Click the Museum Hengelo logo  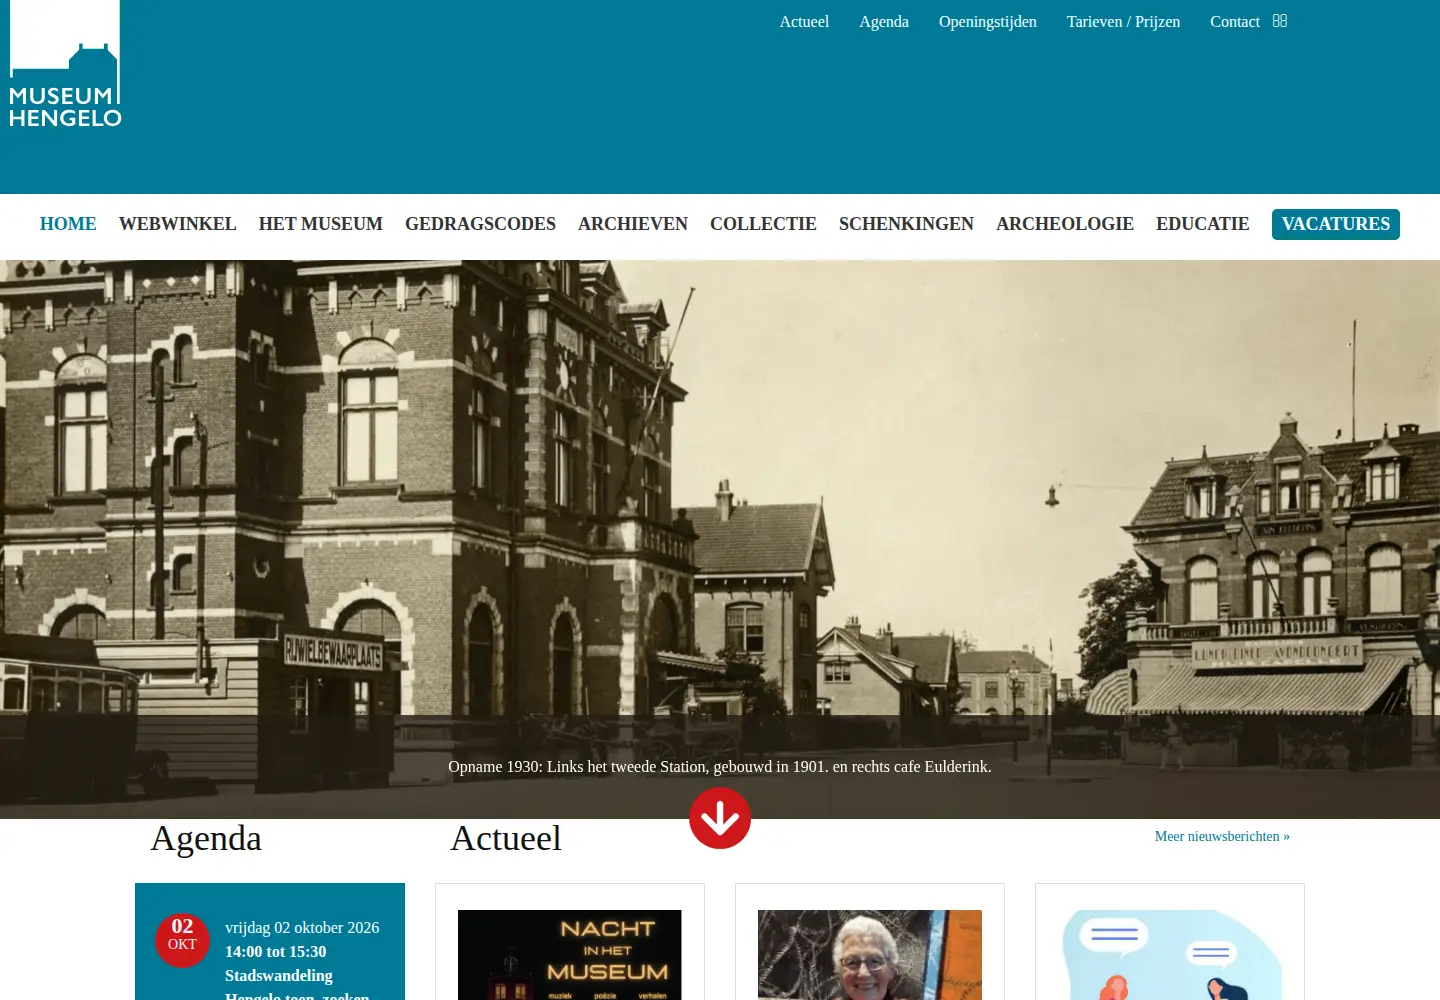click(65, 64)
